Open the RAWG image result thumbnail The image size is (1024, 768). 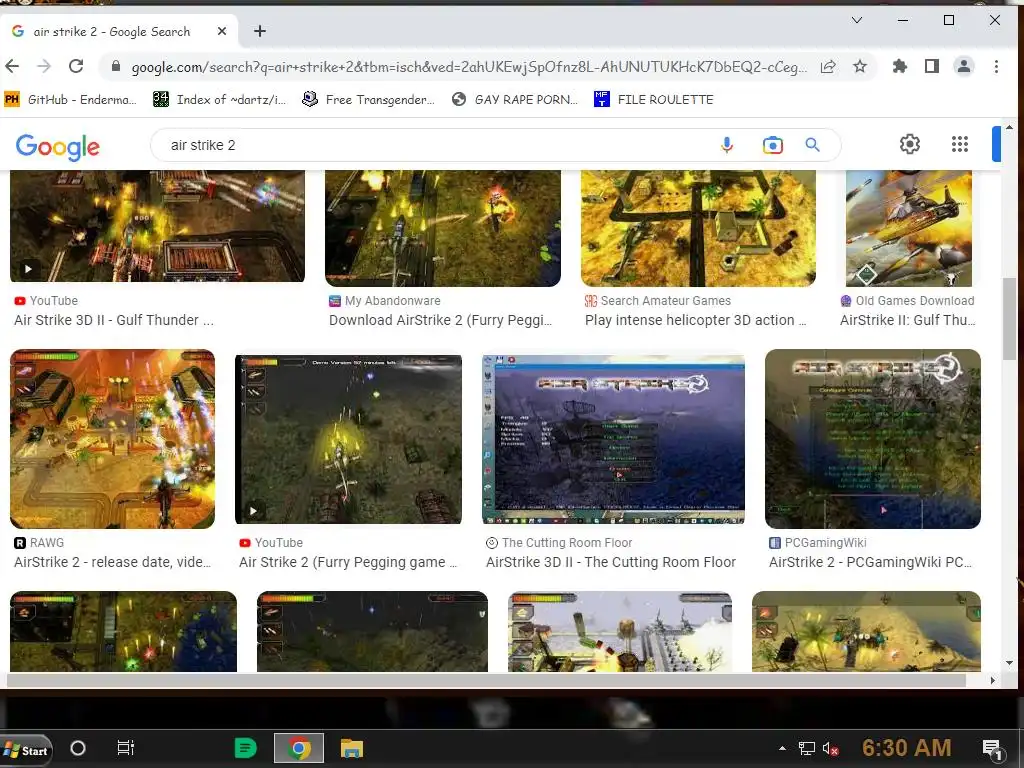pos(112,439)
